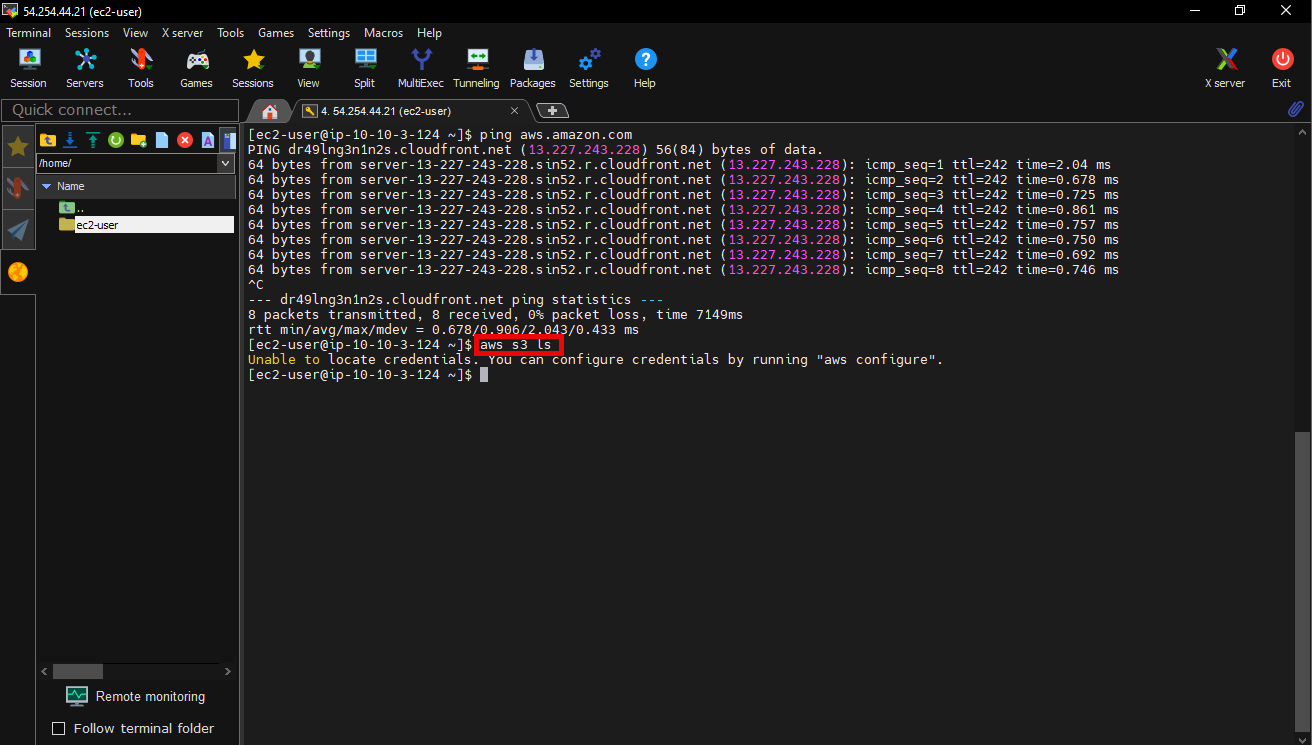Viewport: 1312px width, 745px height.
Task: Open the Help menu
Action: pos(429,33)
